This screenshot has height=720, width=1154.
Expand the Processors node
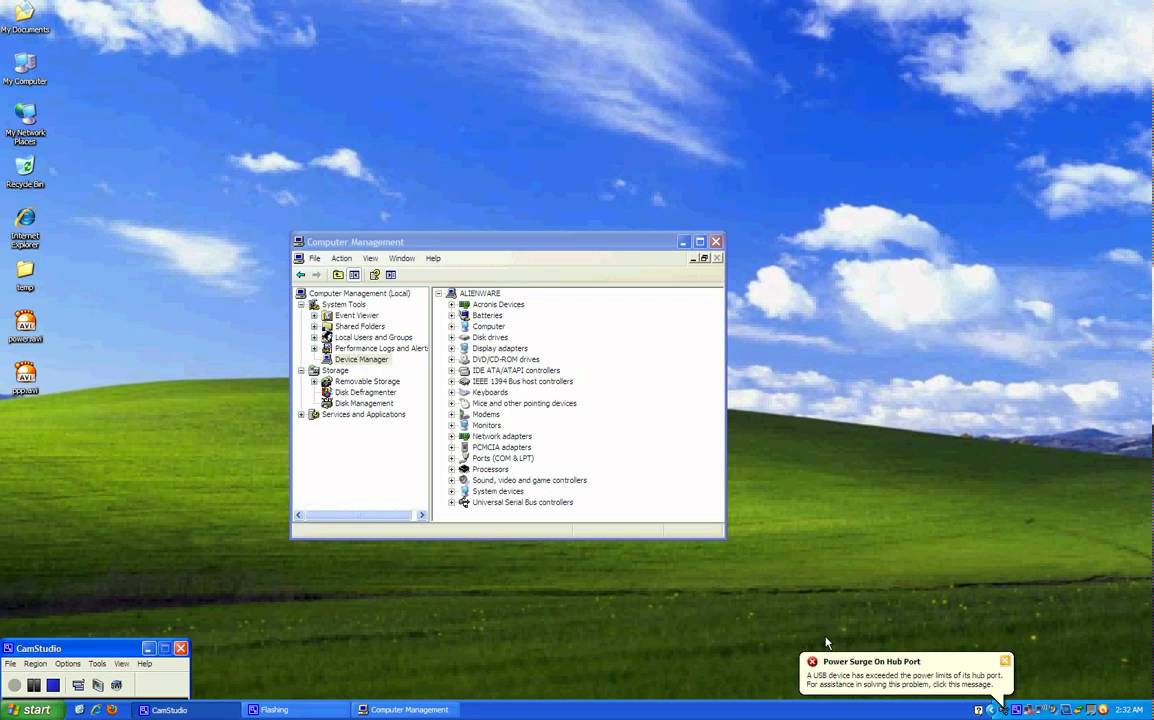[452, 469]
